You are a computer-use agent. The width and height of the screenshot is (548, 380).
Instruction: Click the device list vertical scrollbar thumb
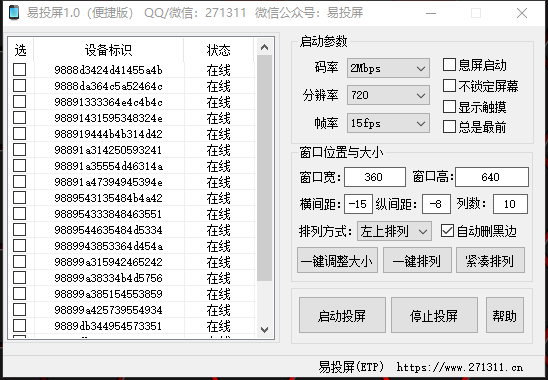(265, 168)
